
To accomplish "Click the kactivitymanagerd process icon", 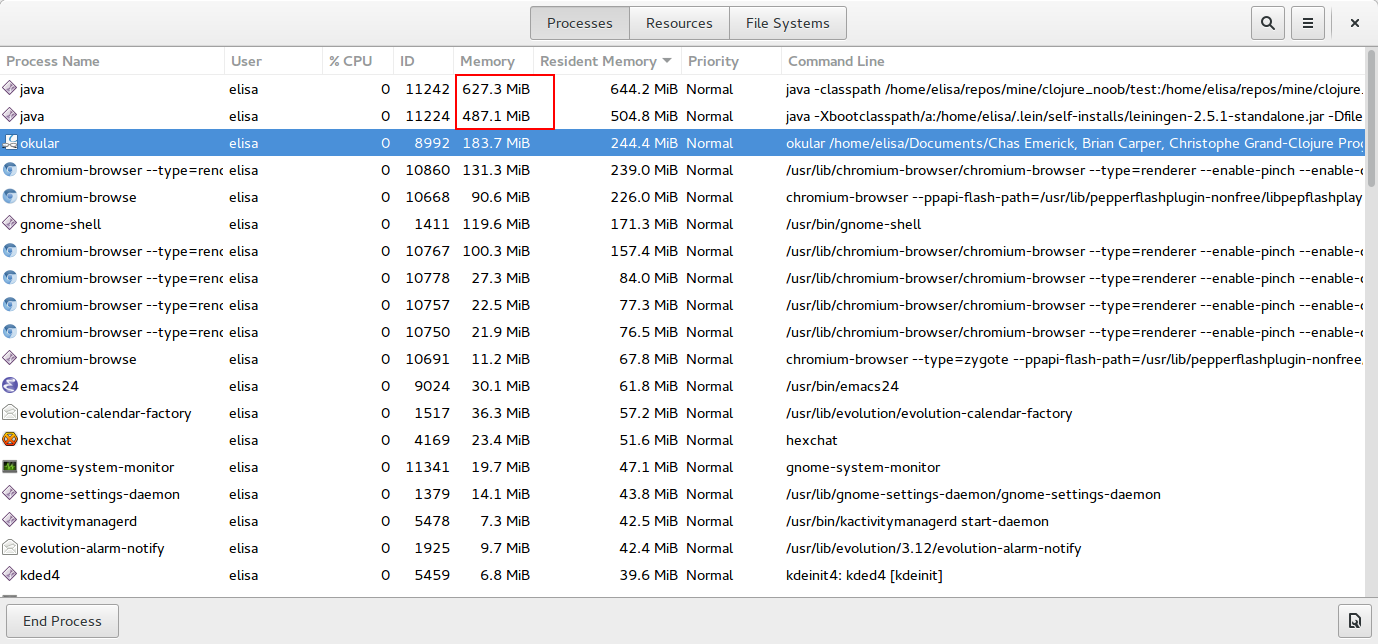I will pyautogui.click(x=10, y=521).
